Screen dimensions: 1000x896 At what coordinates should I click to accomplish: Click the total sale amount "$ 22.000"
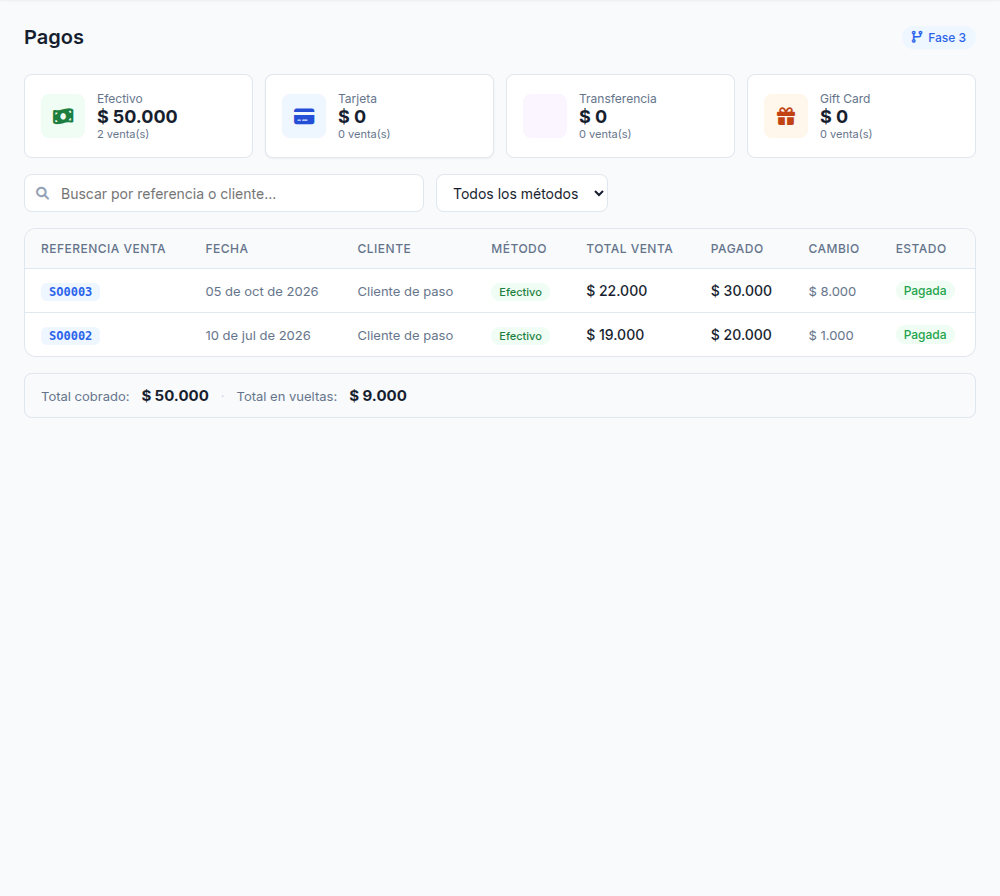[x=617, y=291]
